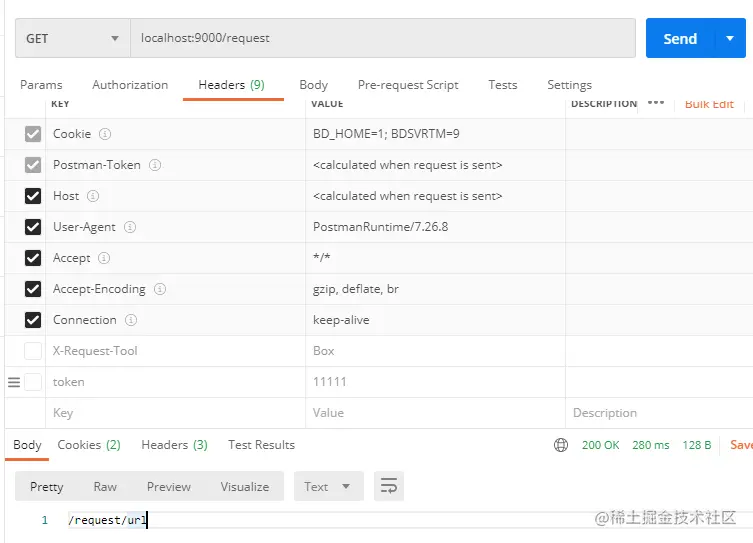Toggle the Accept-Encoding header checkbox
753x543 pixels.
(33, 289)
